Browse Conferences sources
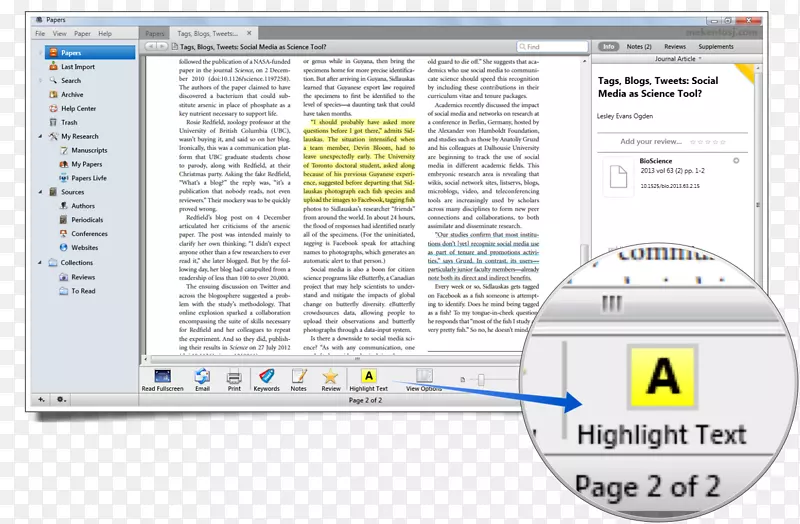Viewport: 800px width, 524px height. tap(89, 233)
